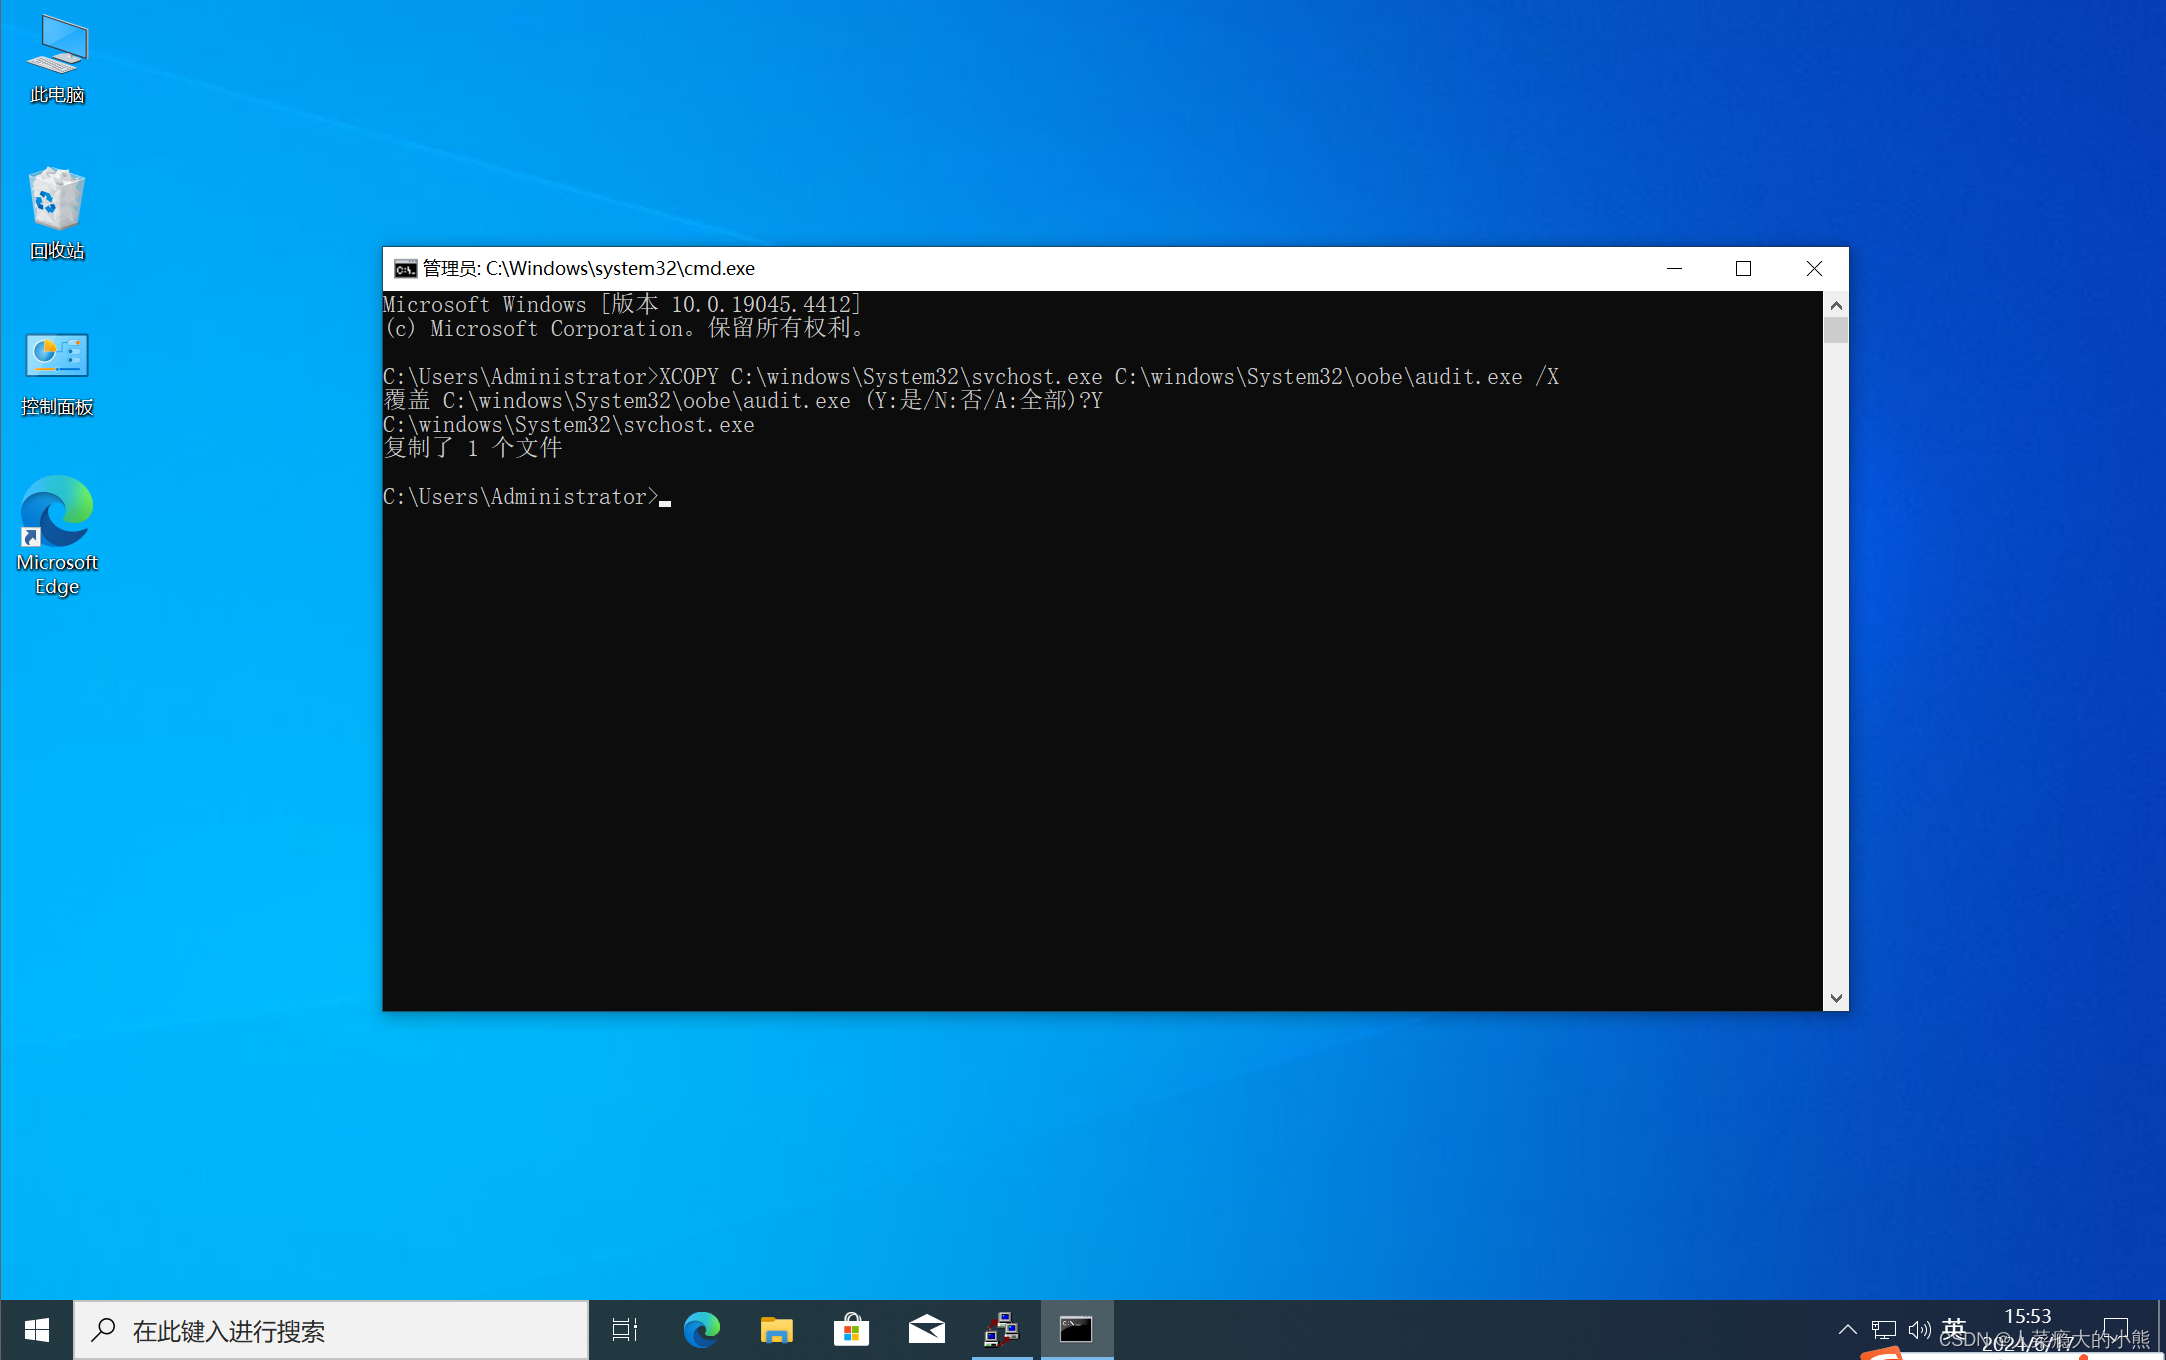Click the 'C:\windows\System32\svchost.exe' output line

[569, 425]
